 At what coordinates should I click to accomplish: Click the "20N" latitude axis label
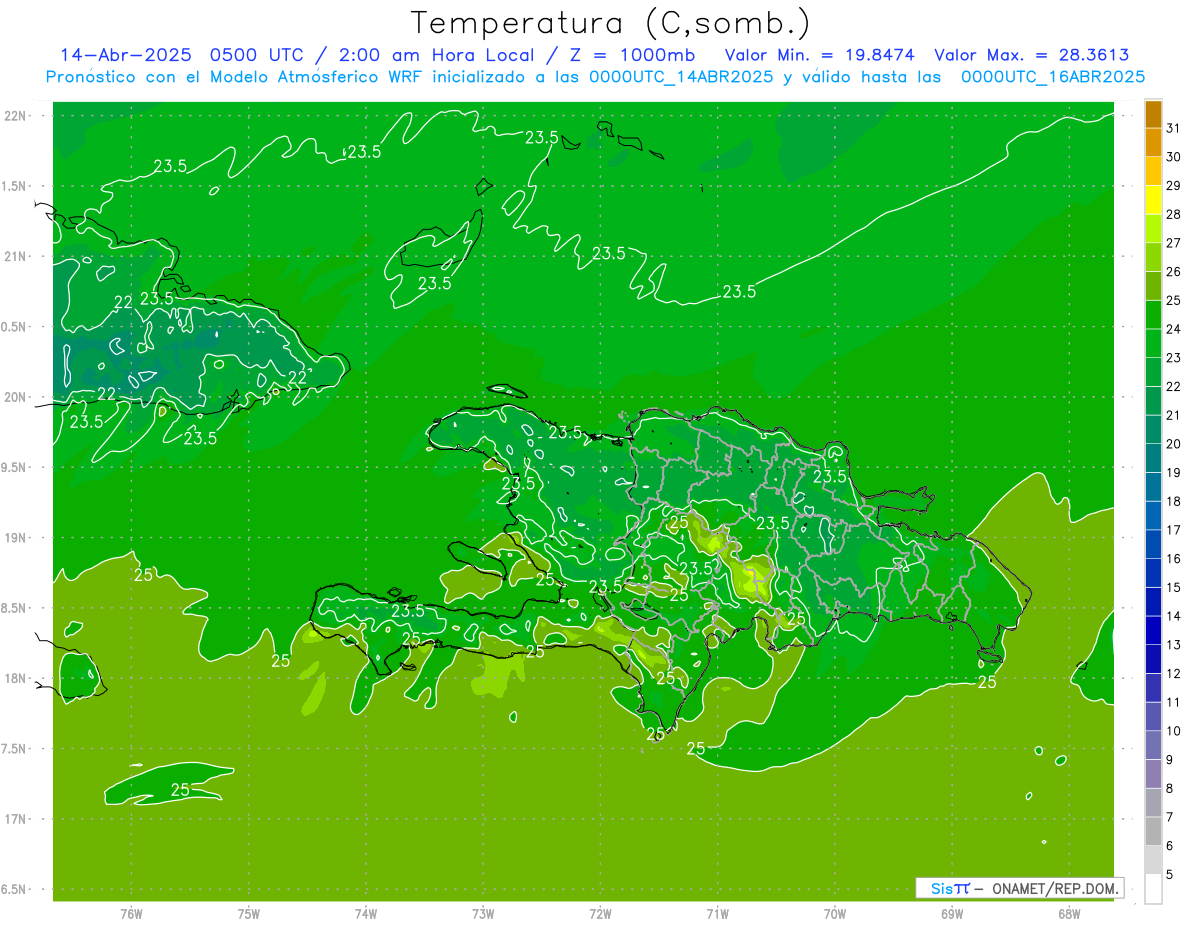pyautogui.click(x=15, y=398)
